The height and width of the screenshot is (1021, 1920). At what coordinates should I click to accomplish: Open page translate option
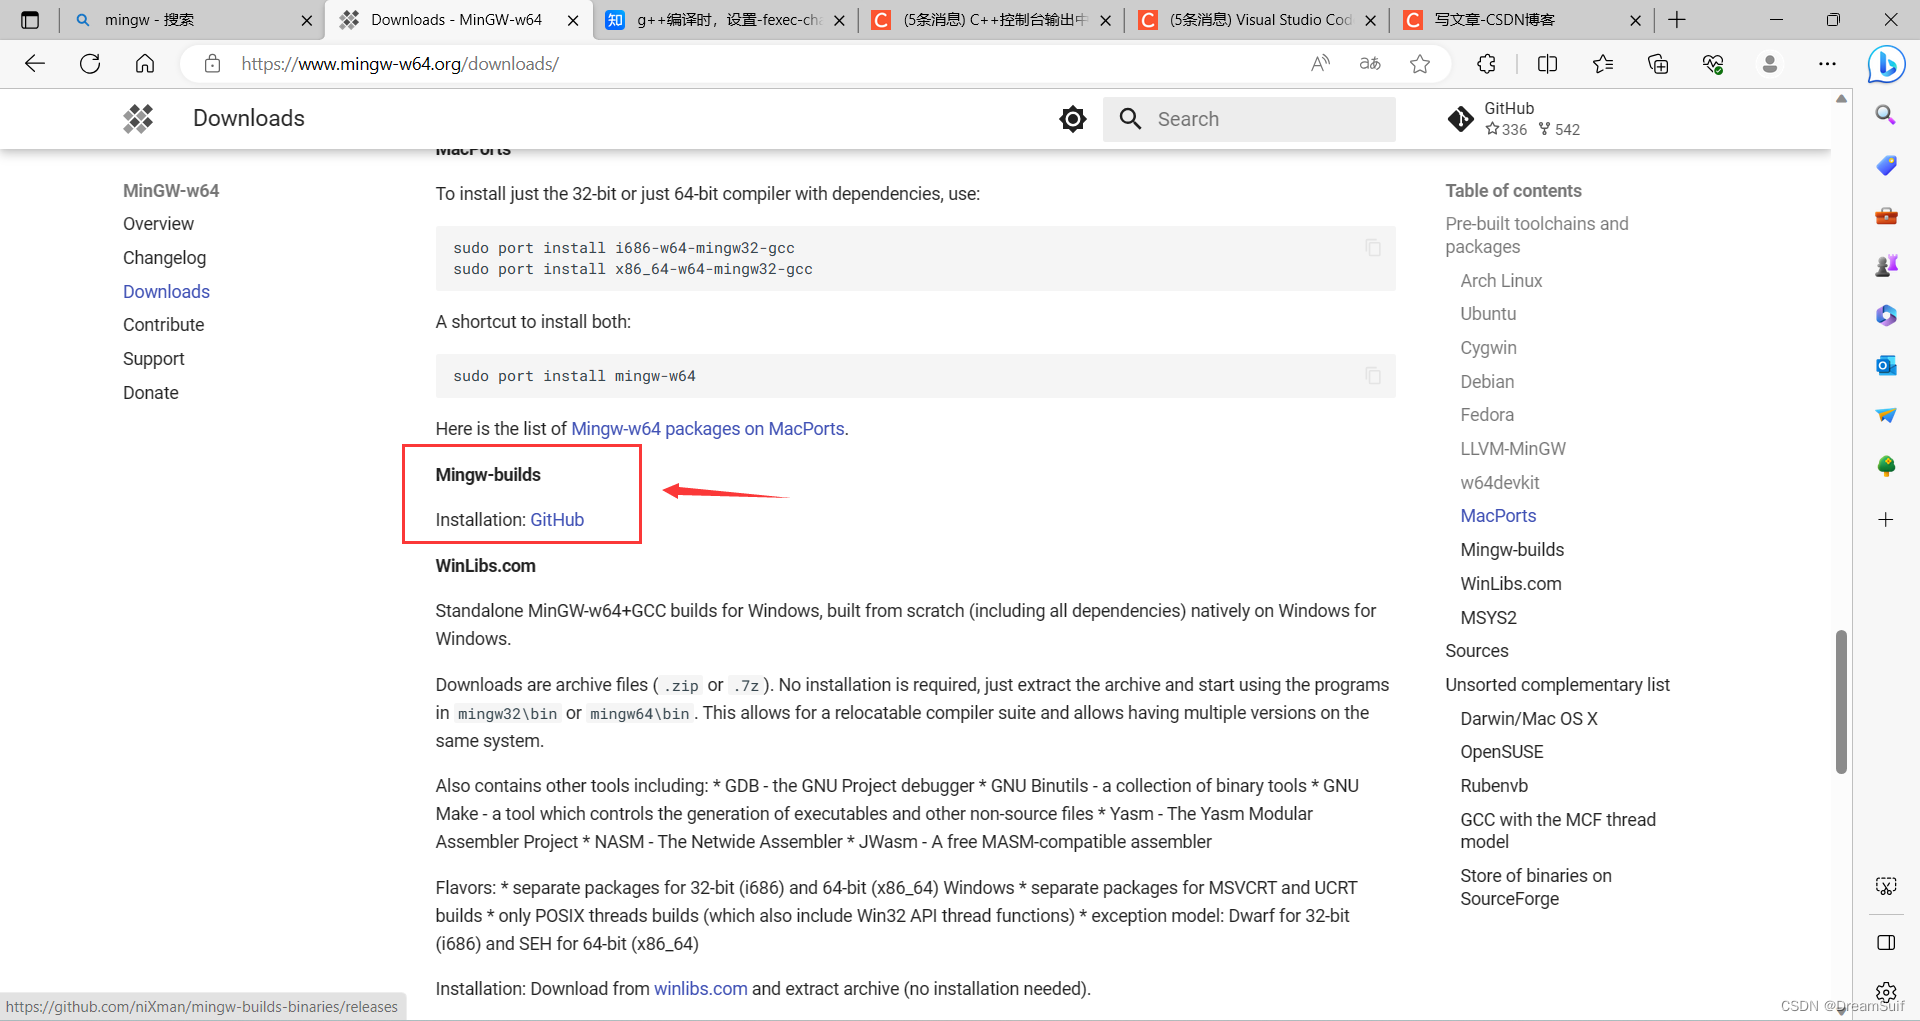click(x=1370, y=64)
